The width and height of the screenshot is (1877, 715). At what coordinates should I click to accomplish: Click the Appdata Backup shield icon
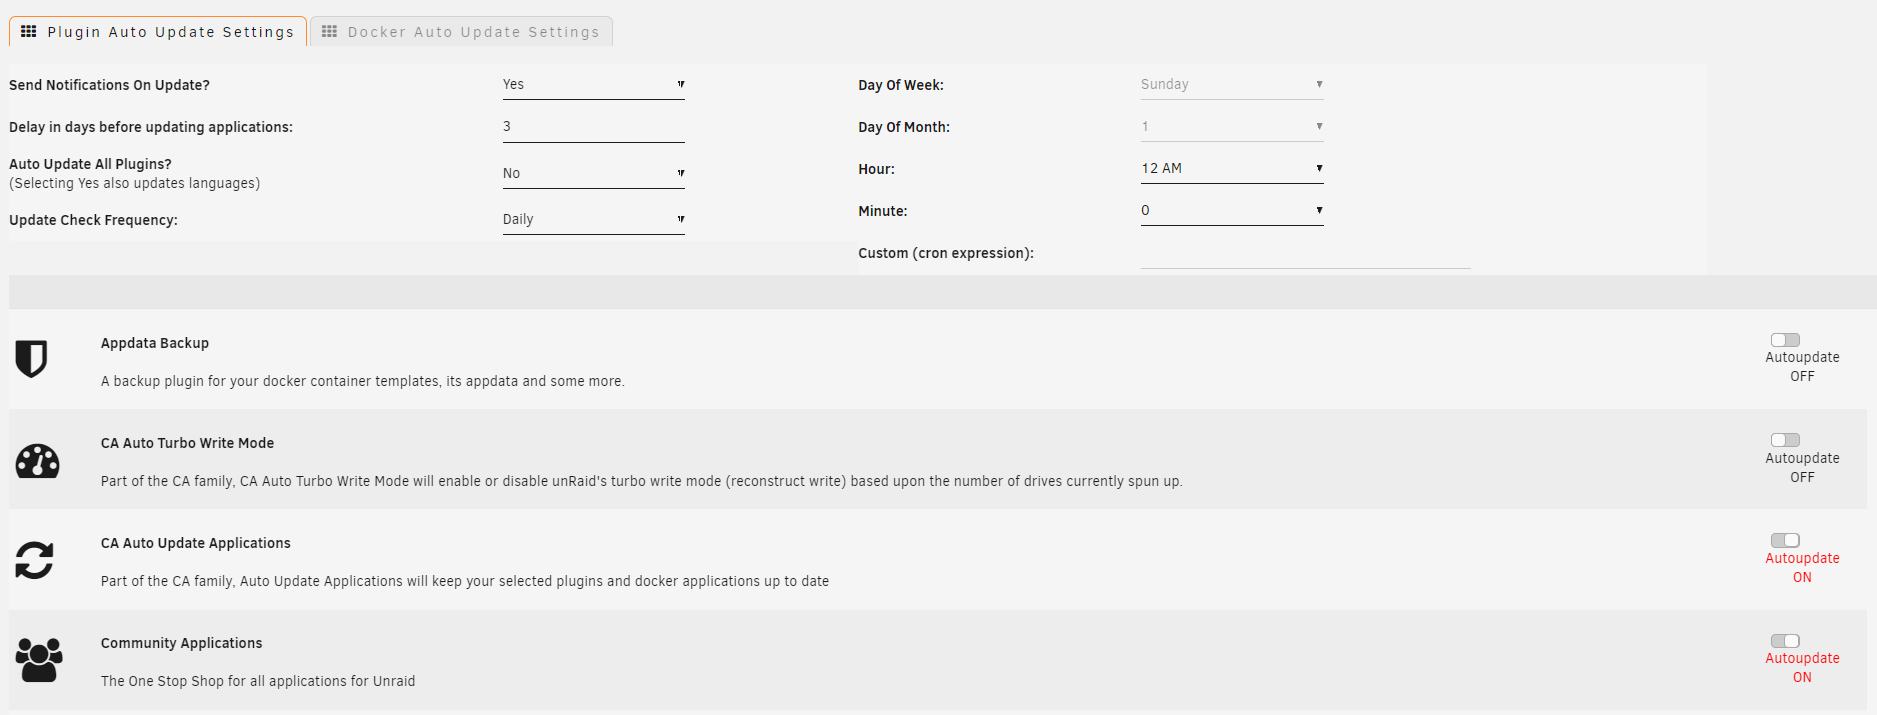pyautogui.click(x=31, y=359)
